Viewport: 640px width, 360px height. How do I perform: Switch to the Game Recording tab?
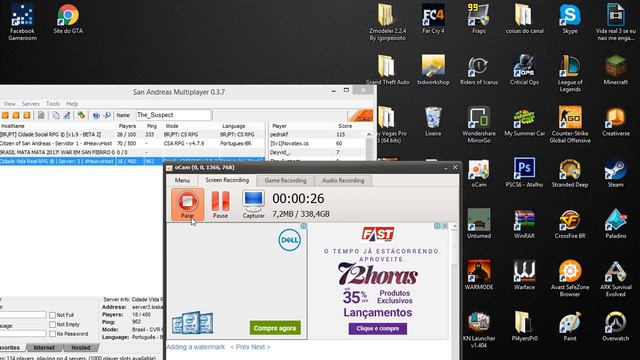pyautogui.click(x=285, y=180)
